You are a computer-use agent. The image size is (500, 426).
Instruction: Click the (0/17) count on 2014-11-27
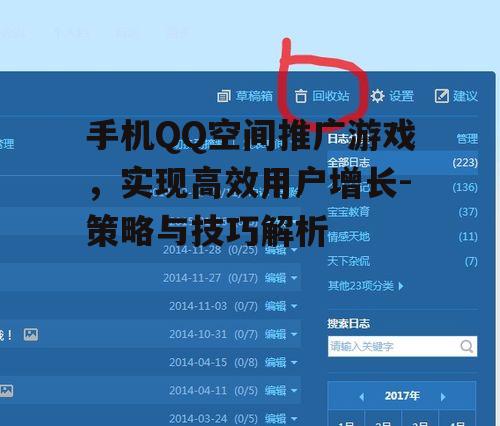pyautogui.click(x=243, y=278)
